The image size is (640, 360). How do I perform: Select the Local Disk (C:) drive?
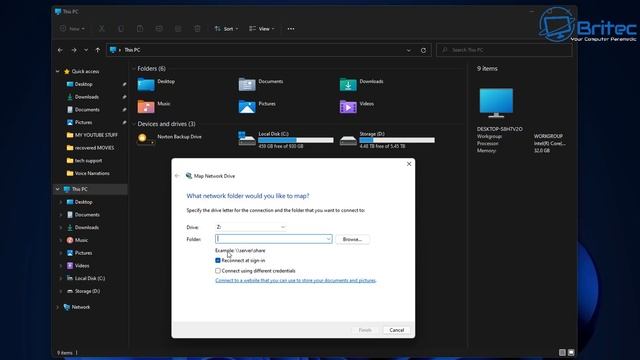(x=286, y=140)
